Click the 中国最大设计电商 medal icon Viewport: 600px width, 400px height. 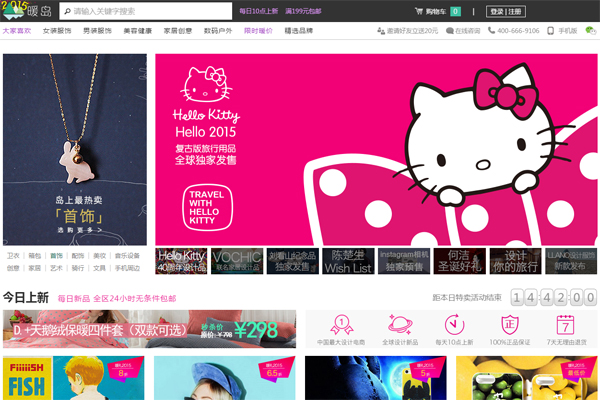pyautogui.click(x=341, y=325)
